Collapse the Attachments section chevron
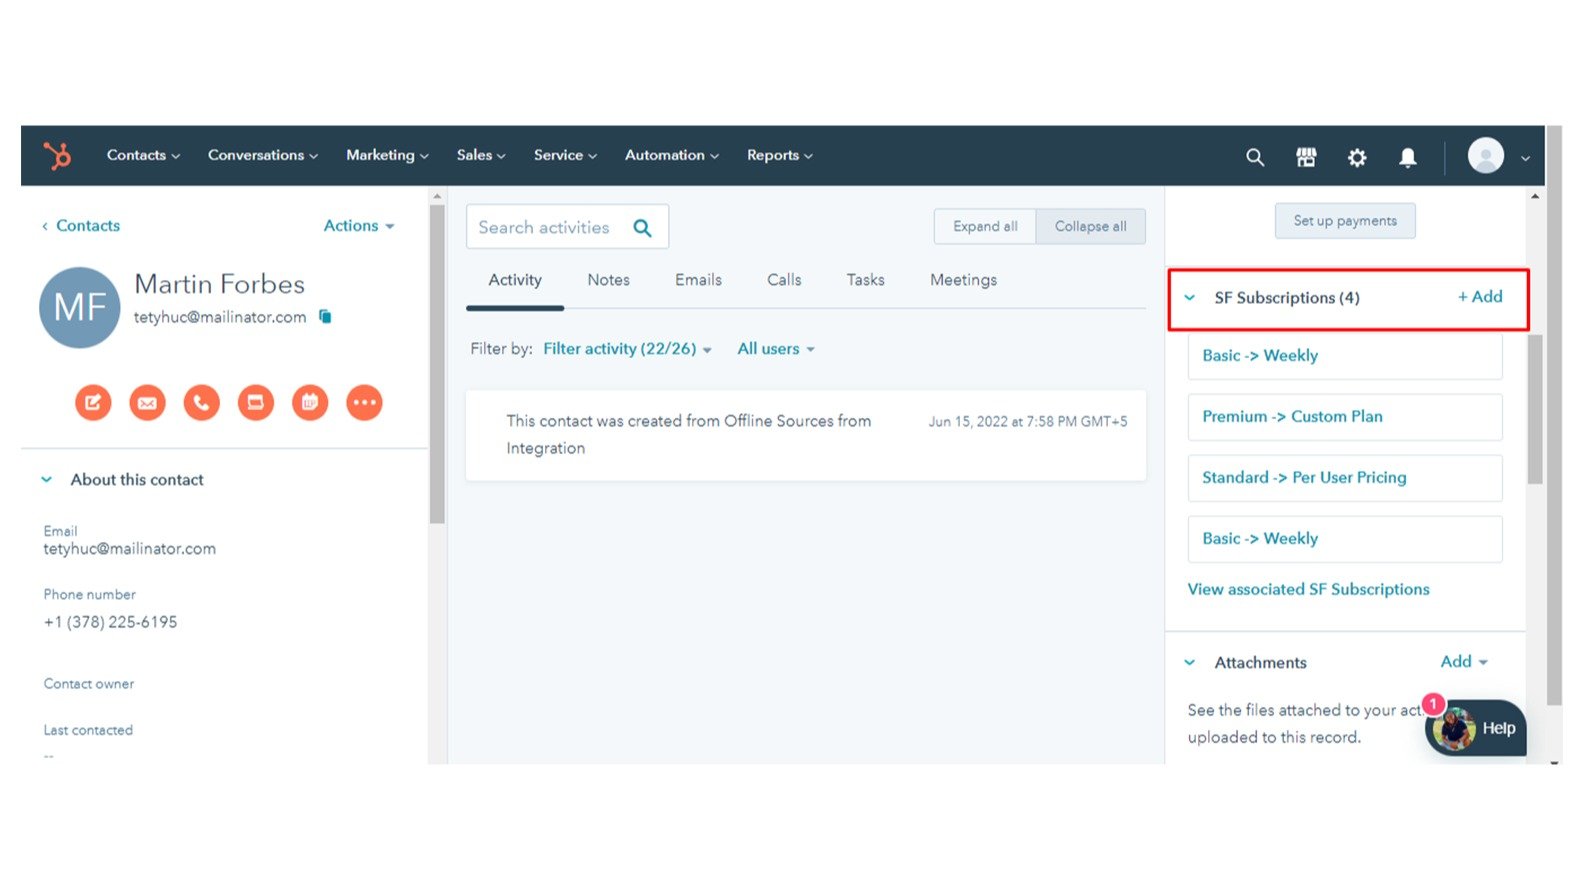Screen dimensions: 1584x891 click(1190, 663)
